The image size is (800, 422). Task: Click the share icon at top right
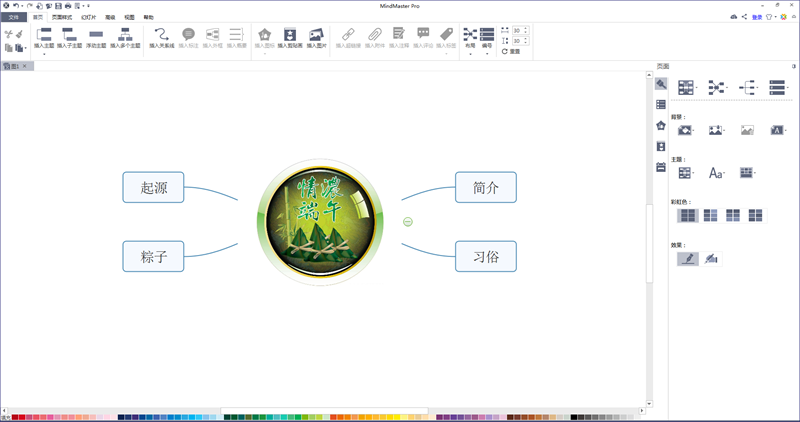click(744, 17)
